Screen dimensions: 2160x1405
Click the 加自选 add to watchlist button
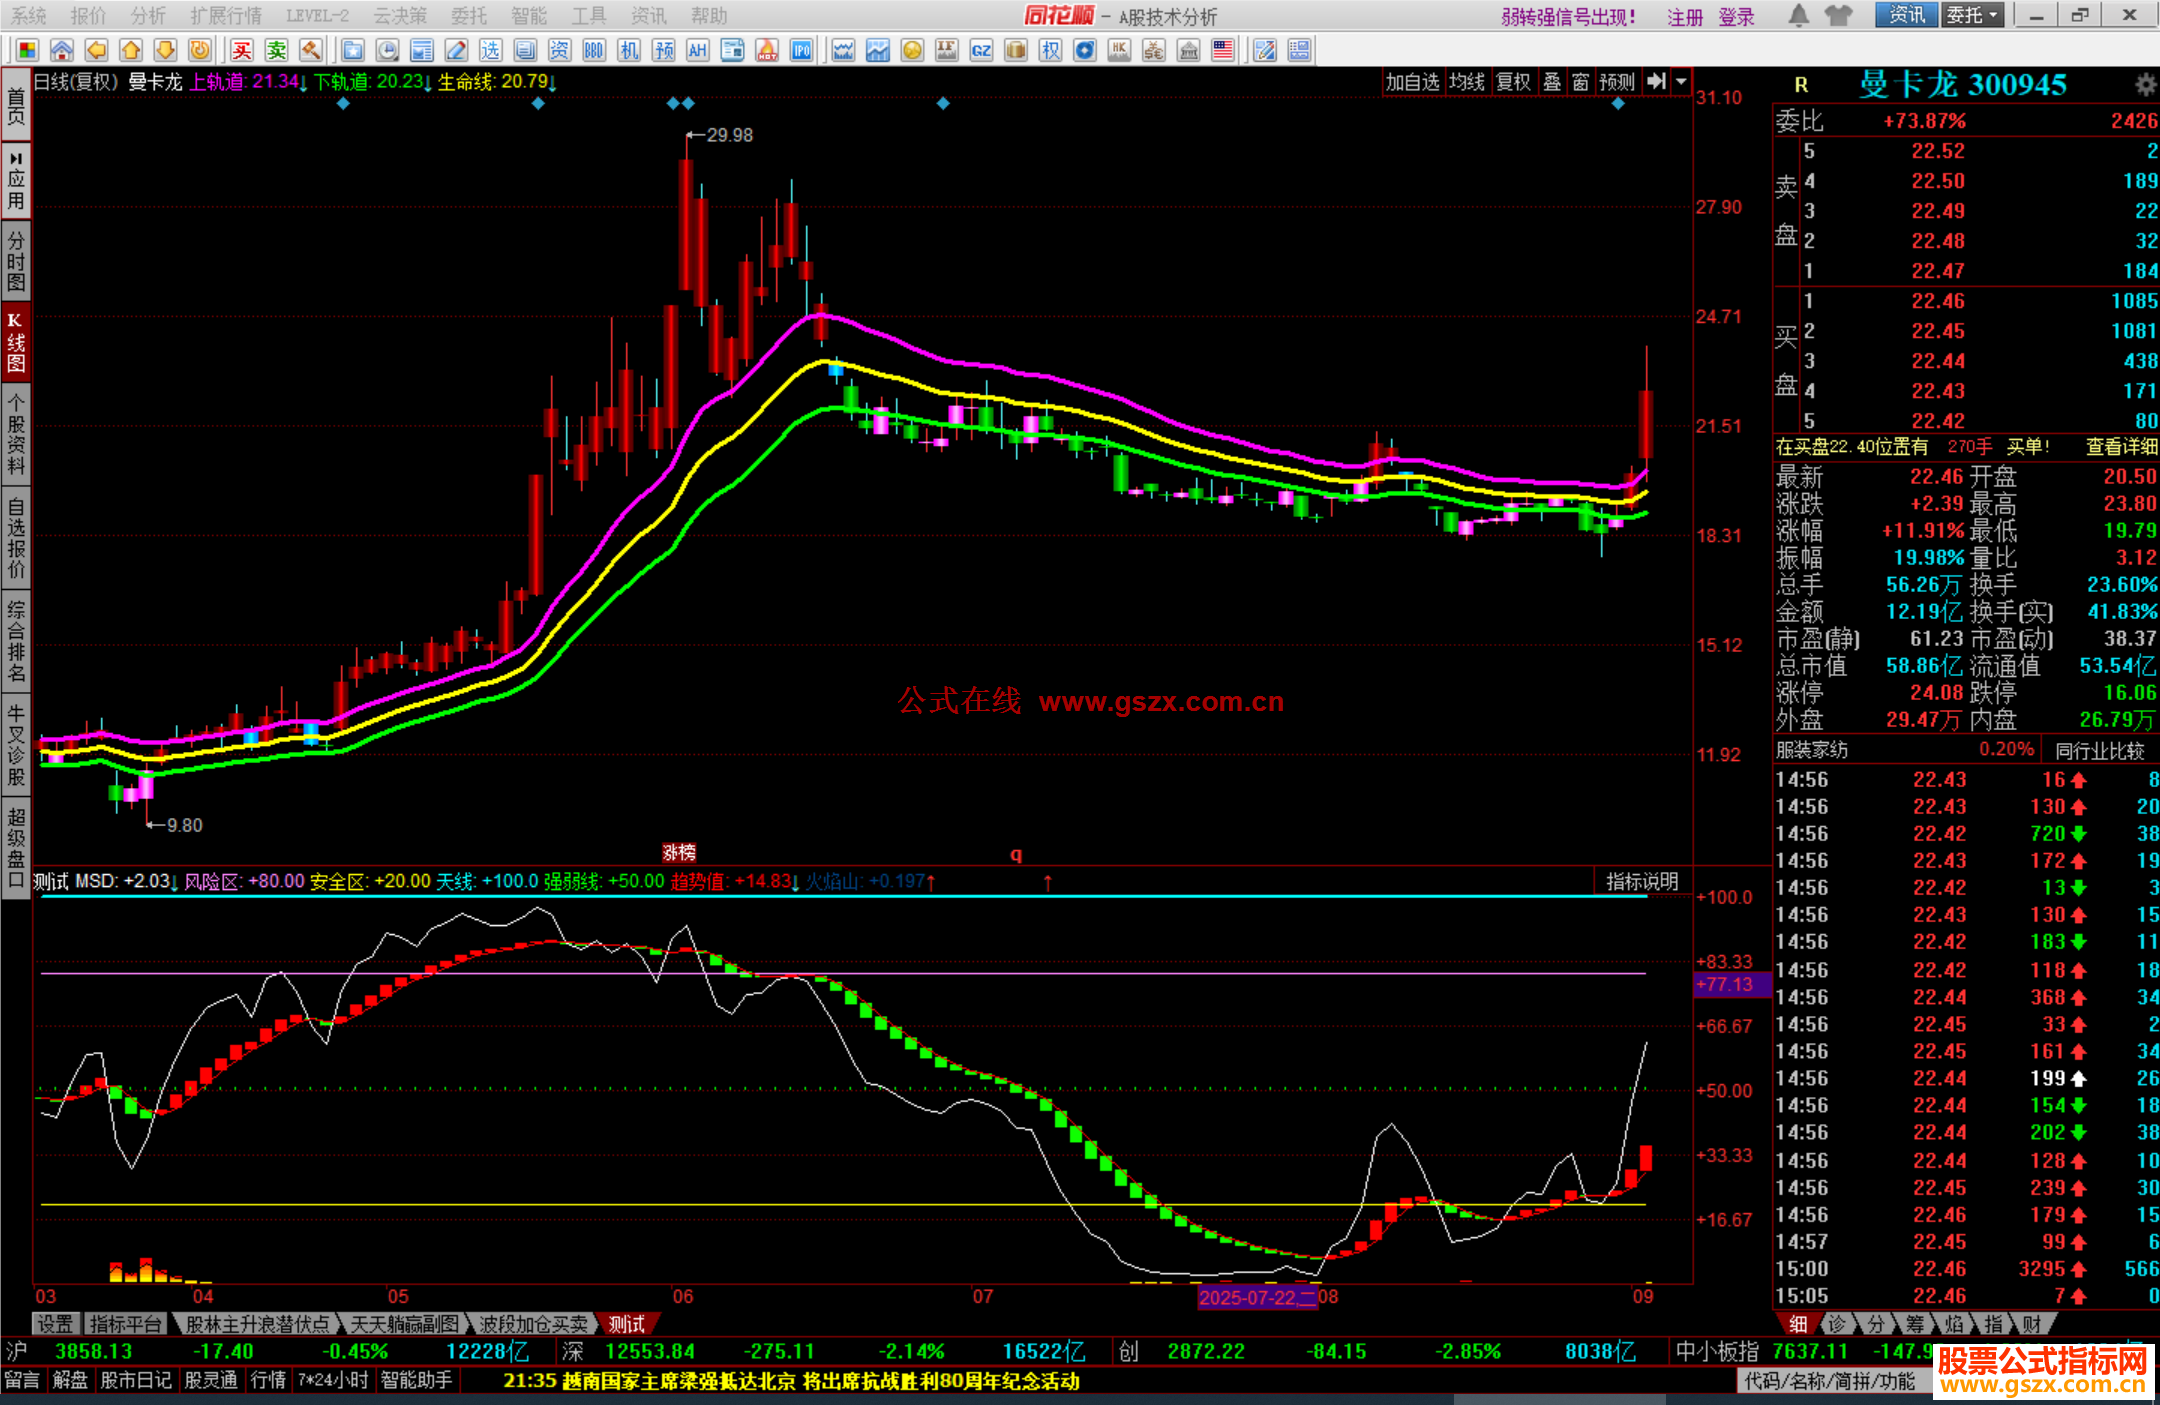pyautogui.click(x=1411, y=82)
